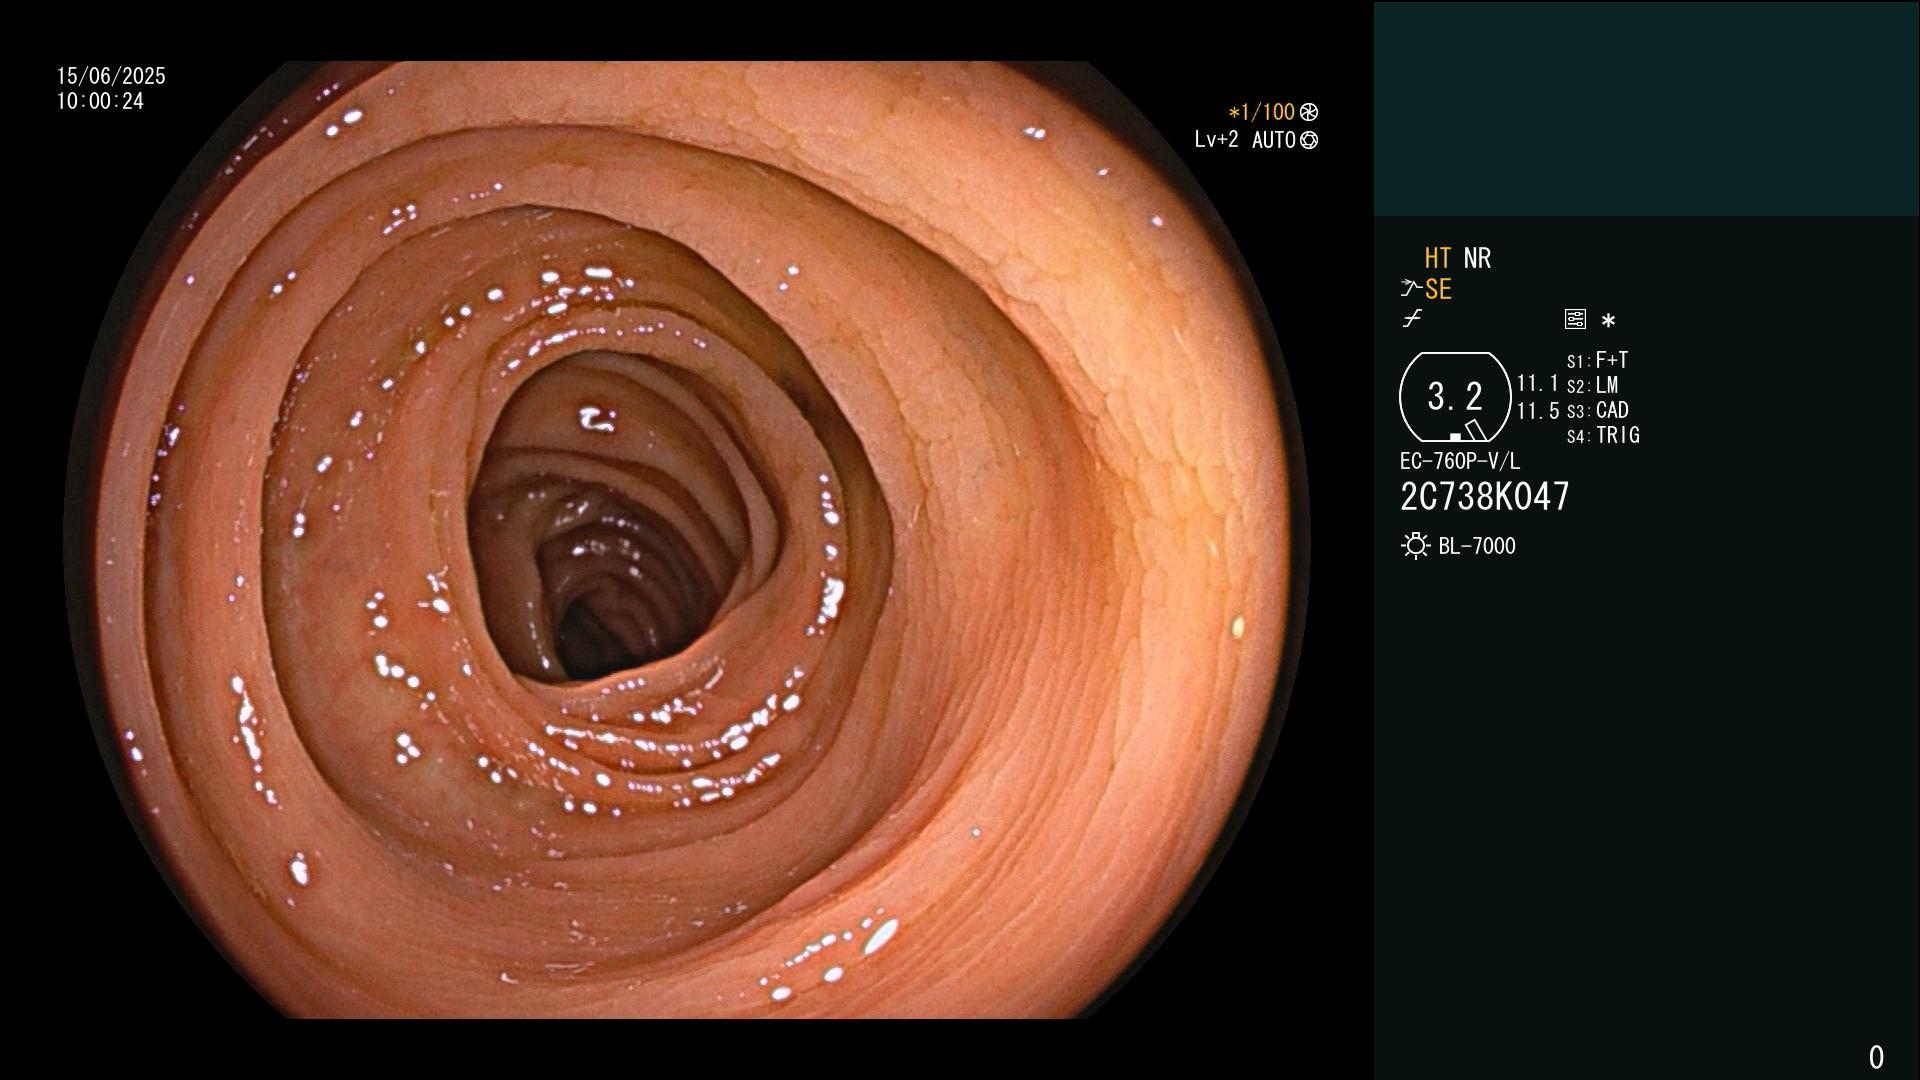The height and width of the screenshot is (1080, 1920).
Task: Click the asterisk beside the sliders icon
Action: coord(1608,321)
